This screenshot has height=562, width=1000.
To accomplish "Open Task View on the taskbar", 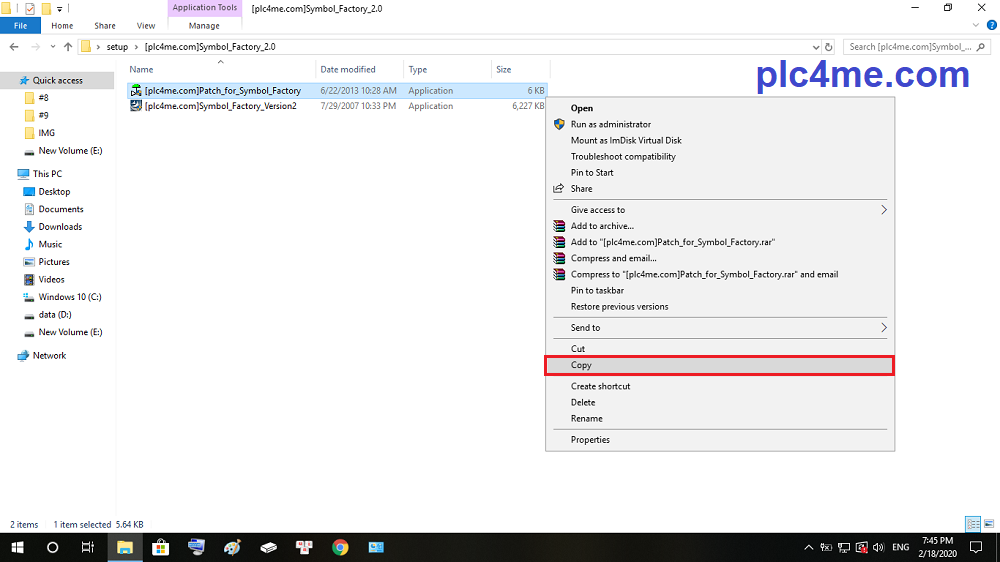I will (x=88, y=547).
